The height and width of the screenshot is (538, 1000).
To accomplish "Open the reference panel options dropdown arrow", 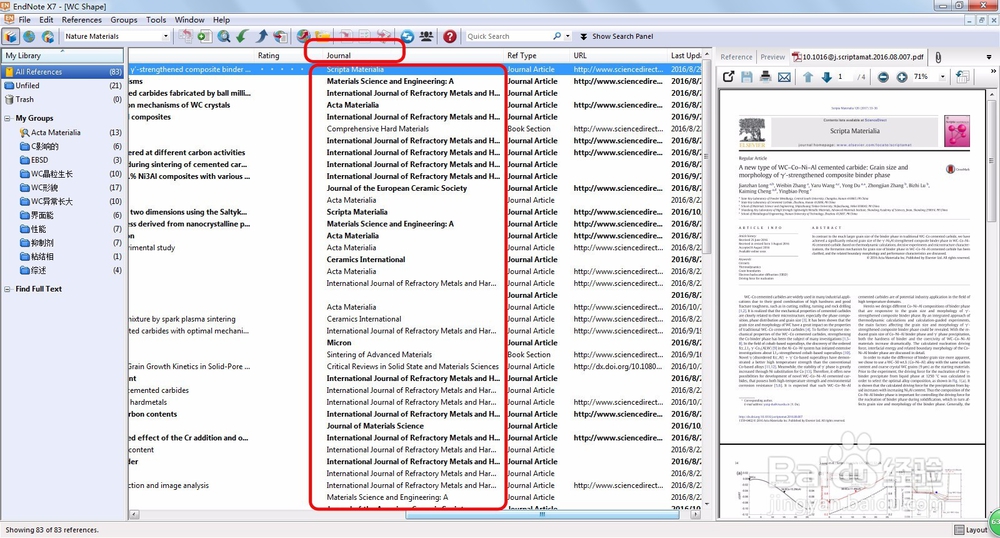I will (x=989, y=57).
